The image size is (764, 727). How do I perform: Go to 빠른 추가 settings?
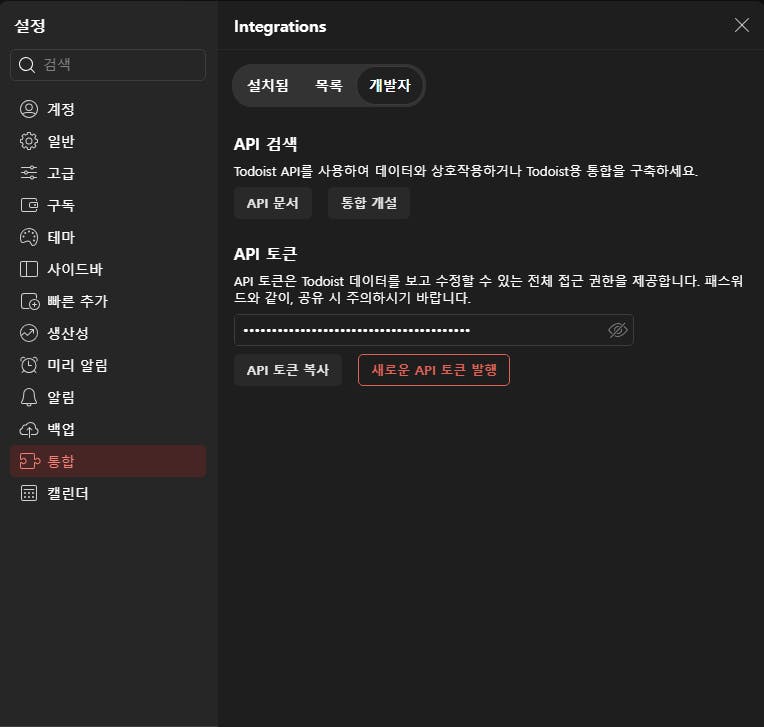point(108,301)
